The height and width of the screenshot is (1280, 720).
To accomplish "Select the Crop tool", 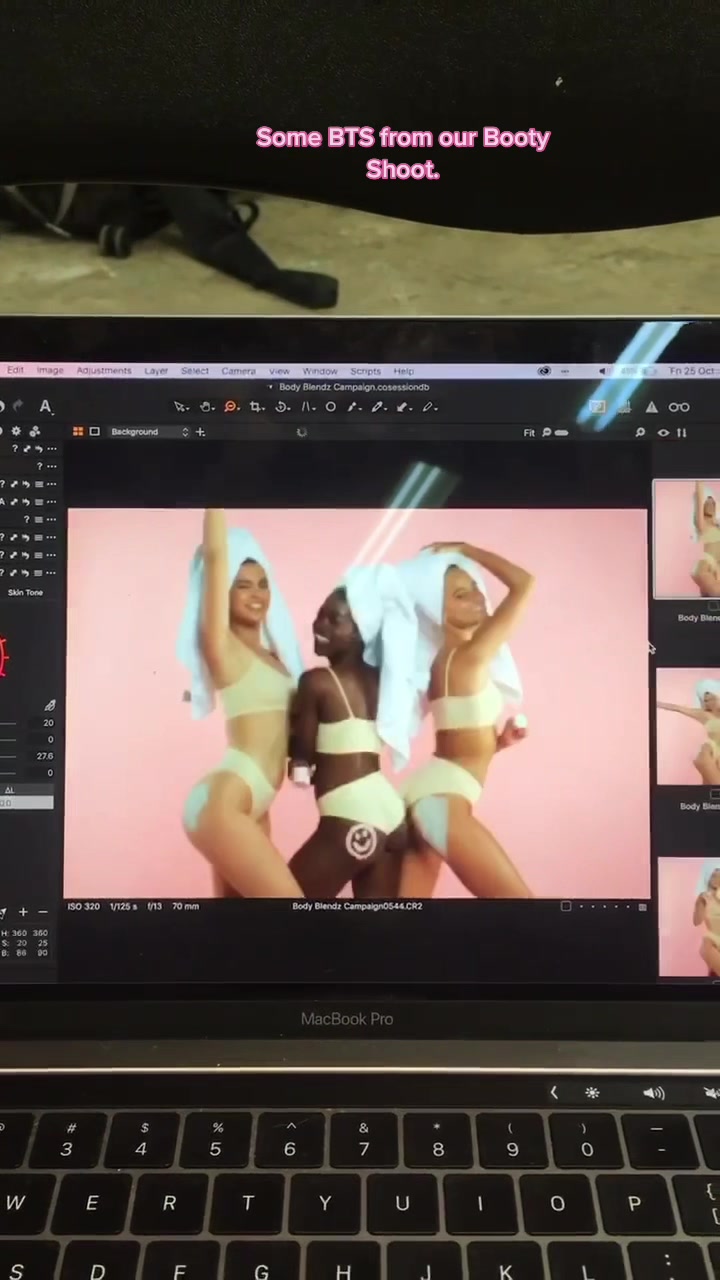I will [x=256, y=407].
